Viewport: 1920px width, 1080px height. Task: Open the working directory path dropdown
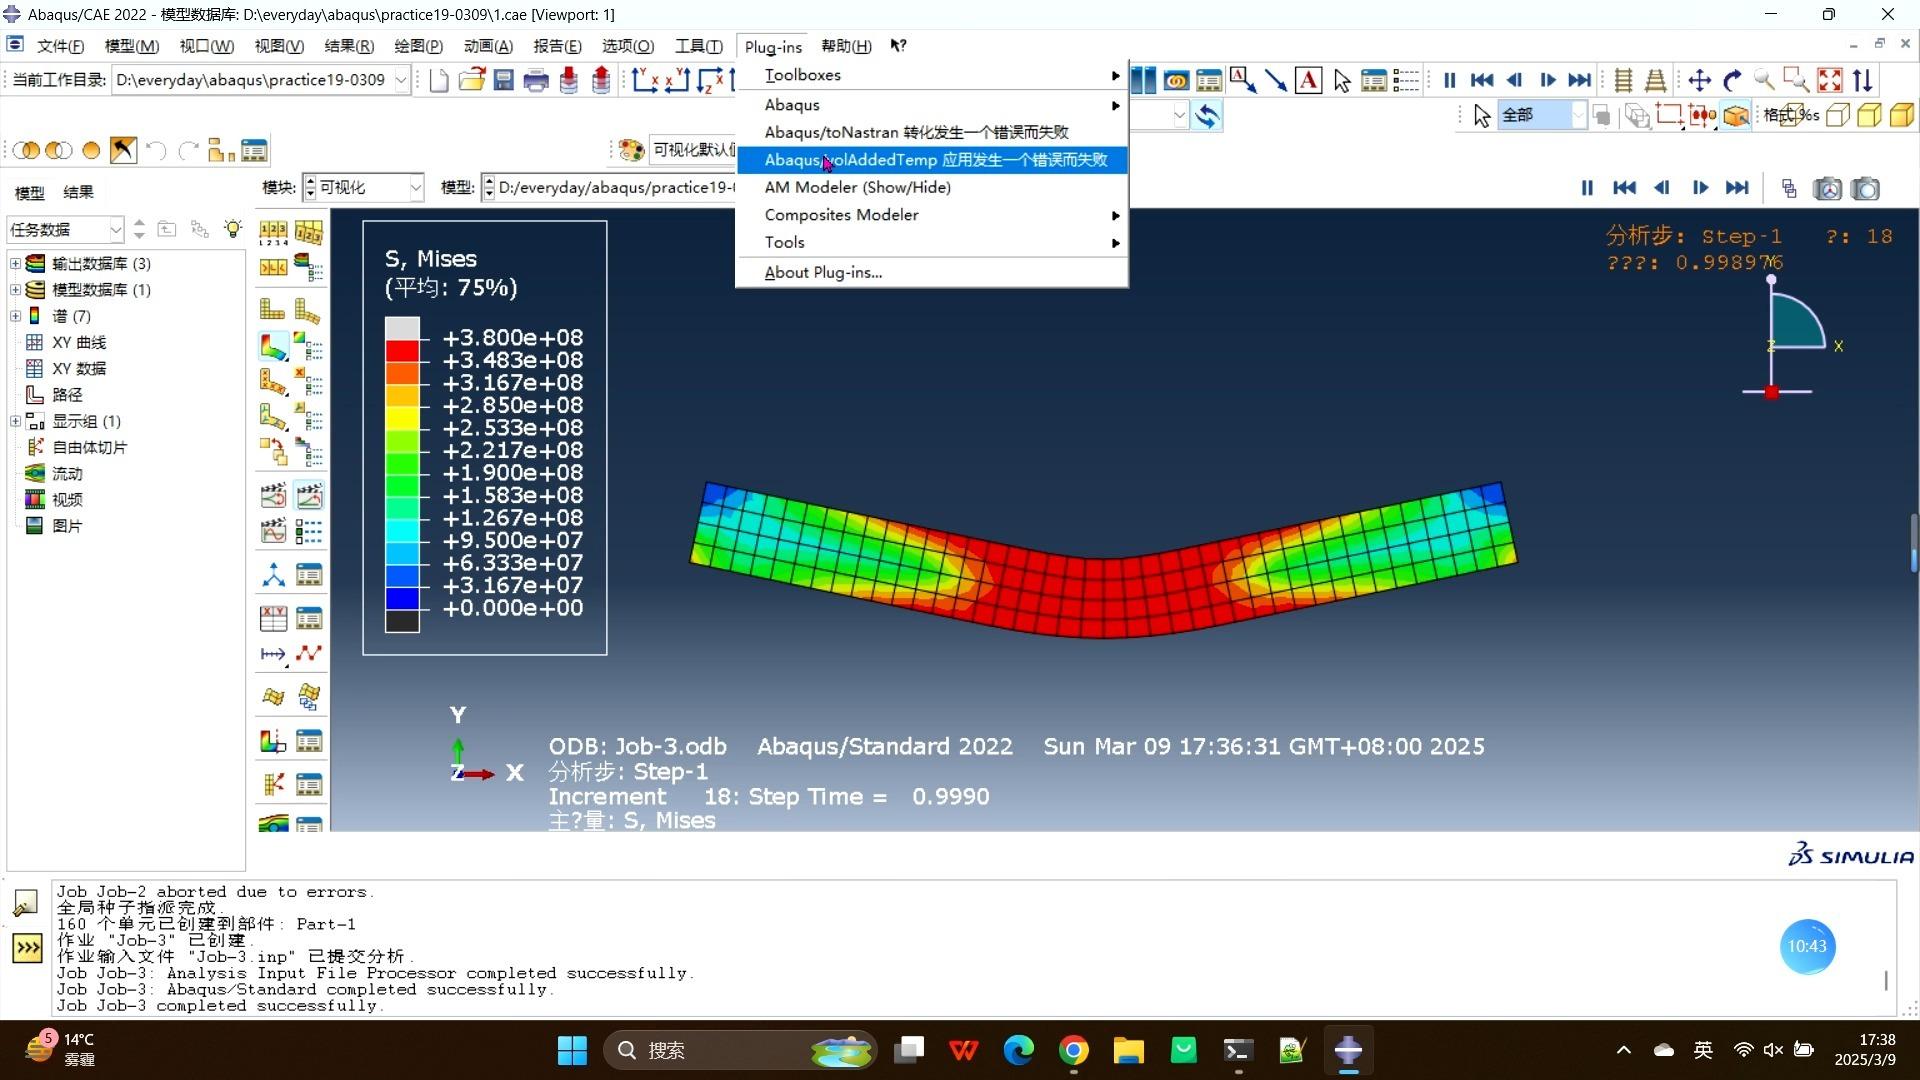[401, 80]
